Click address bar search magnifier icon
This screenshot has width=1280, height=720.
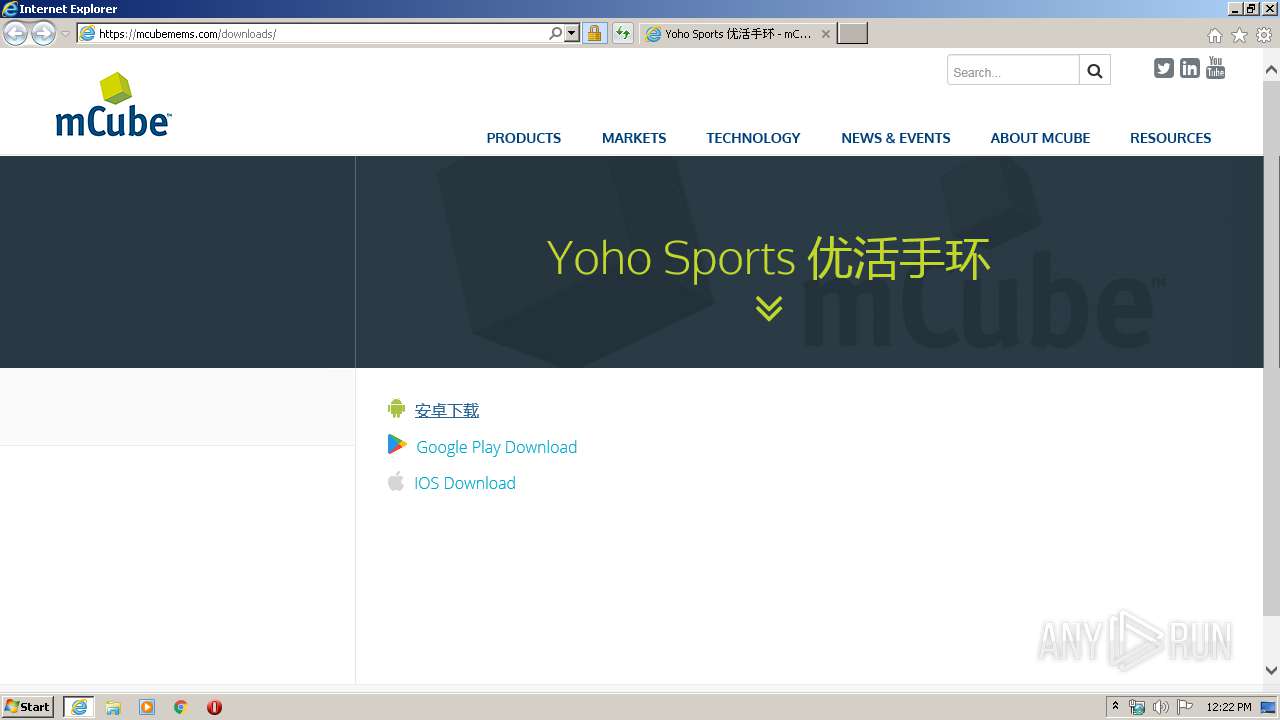click(x=556, y=34)
